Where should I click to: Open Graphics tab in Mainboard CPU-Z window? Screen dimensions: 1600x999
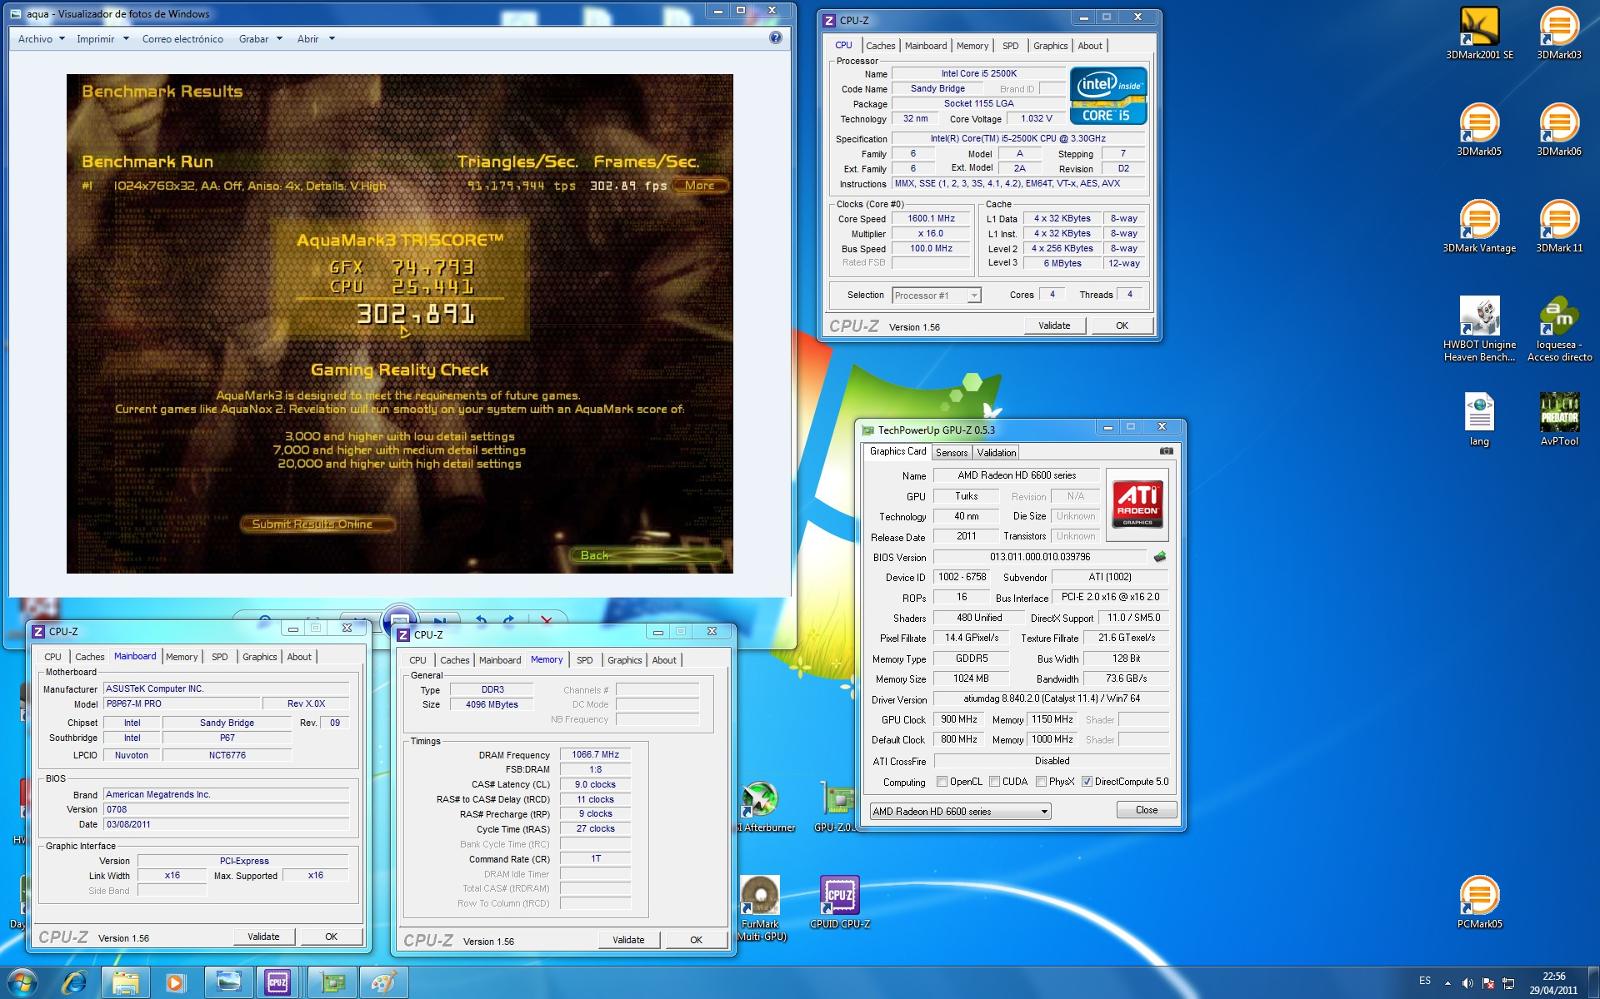coord(259,657)
